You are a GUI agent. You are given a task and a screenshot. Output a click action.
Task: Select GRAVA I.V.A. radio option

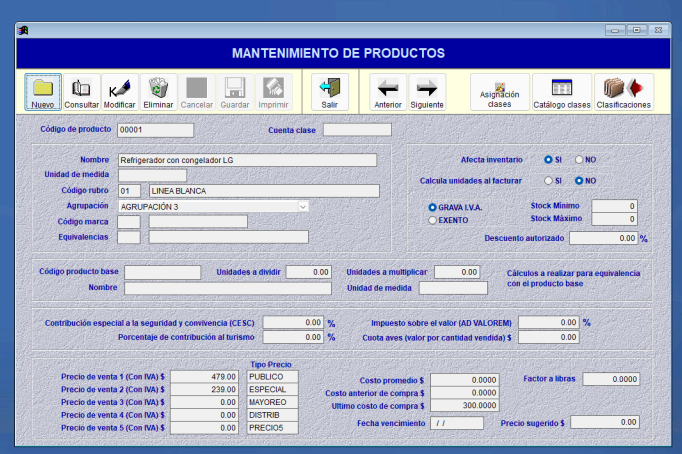tap(432, 207)
